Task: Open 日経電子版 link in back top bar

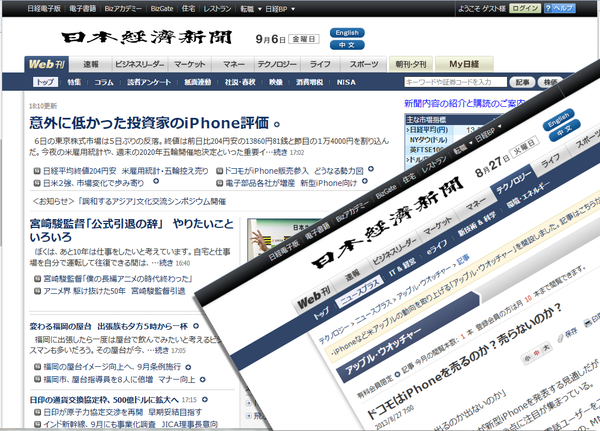Action: [44, 9]
